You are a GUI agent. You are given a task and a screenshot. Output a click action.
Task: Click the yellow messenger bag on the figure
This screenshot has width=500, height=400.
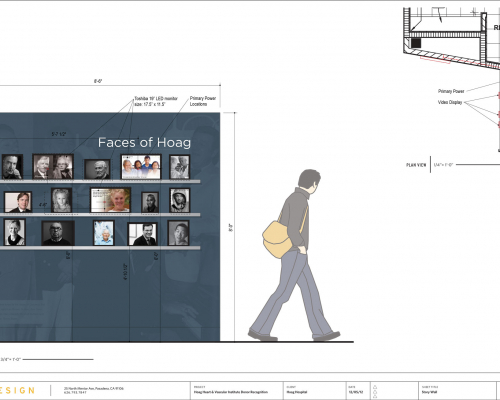278,239
